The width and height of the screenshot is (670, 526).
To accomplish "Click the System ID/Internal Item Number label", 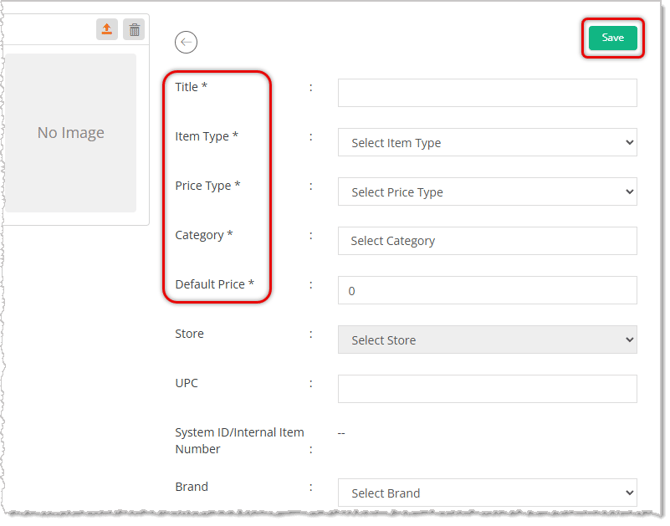I will (x=239, y=441).
